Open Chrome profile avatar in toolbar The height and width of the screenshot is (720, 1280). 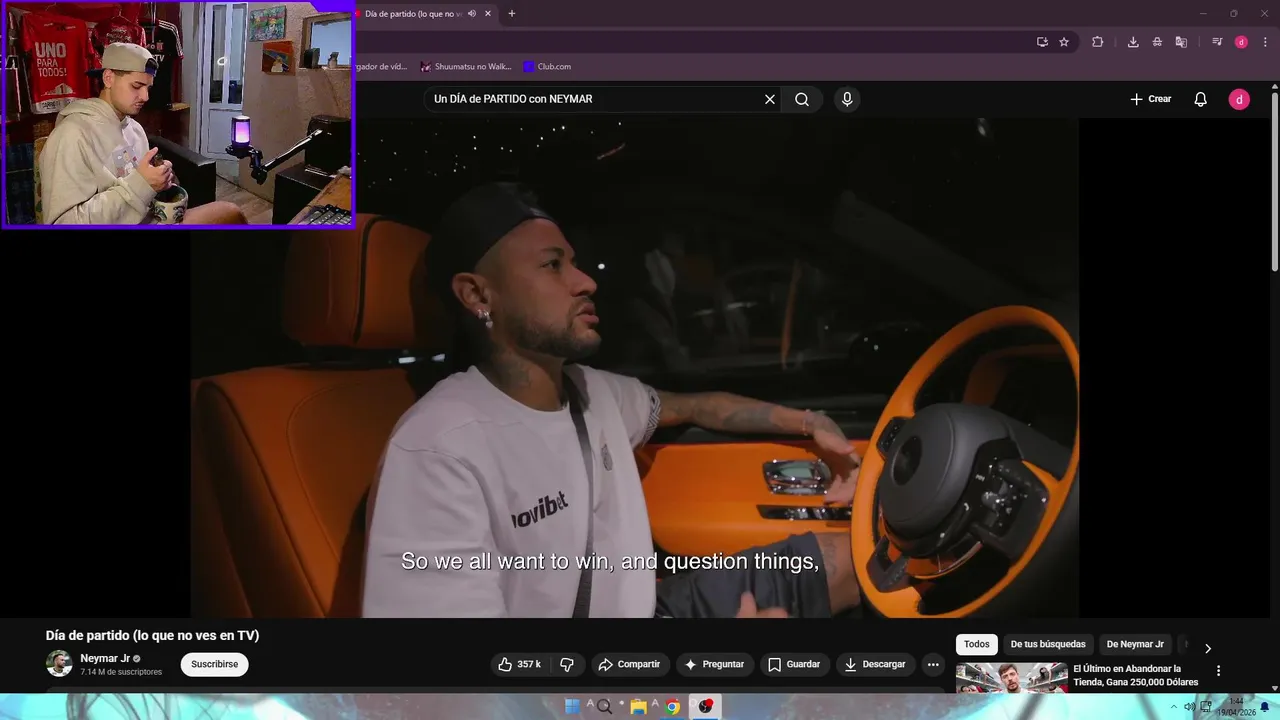point(1241,42)
